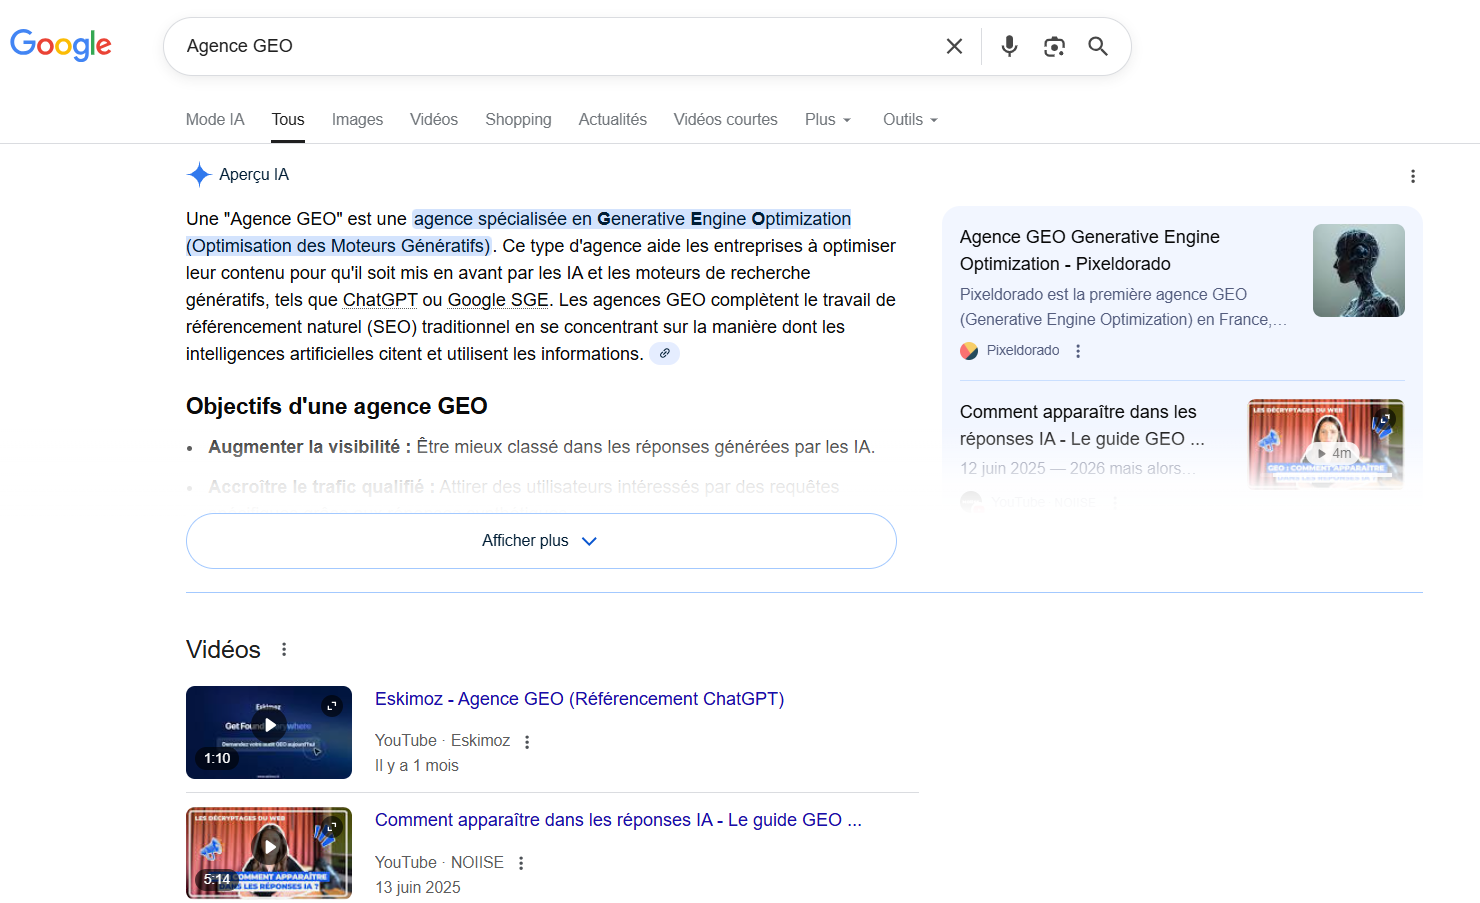Click the Vidéos section heading
This screenshot has width=1480, height=903.
coord(223,649)
